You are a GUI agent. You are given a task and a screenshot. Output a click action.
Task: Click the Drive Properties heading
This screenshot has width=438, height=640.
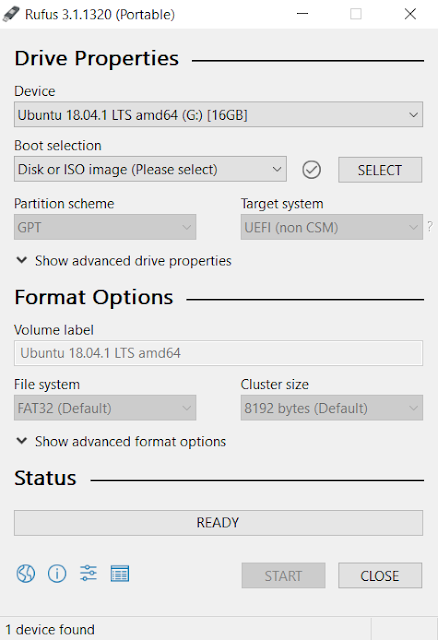click(x=97, y=58)
